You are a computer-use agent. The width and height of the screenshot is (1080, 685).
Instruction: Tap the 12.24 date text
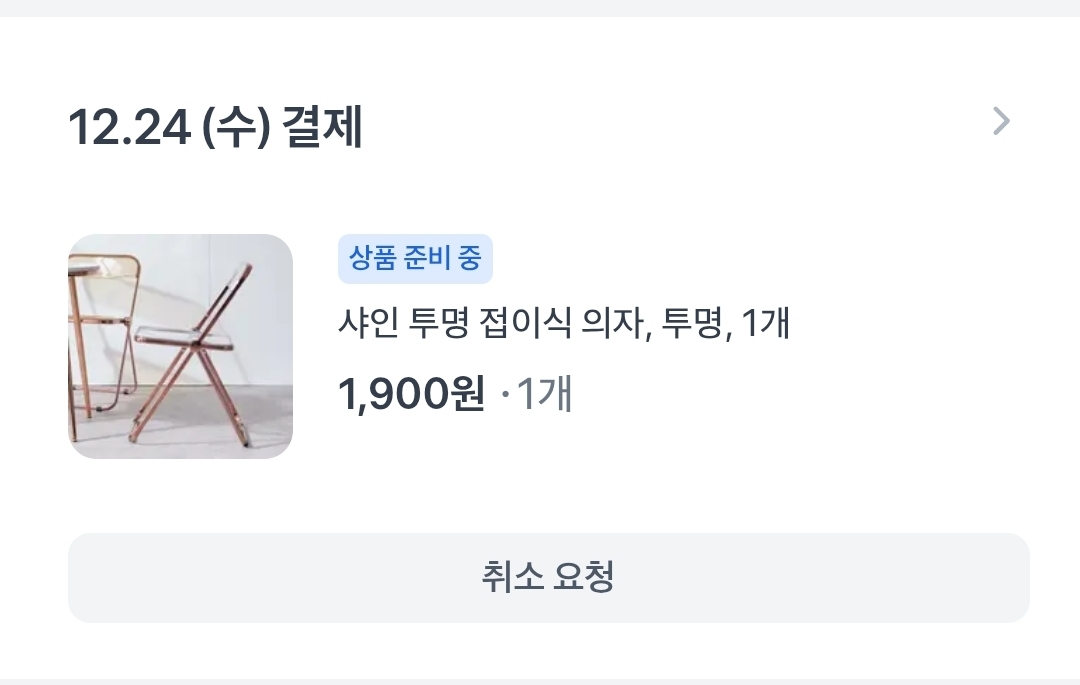pos(129,129)
